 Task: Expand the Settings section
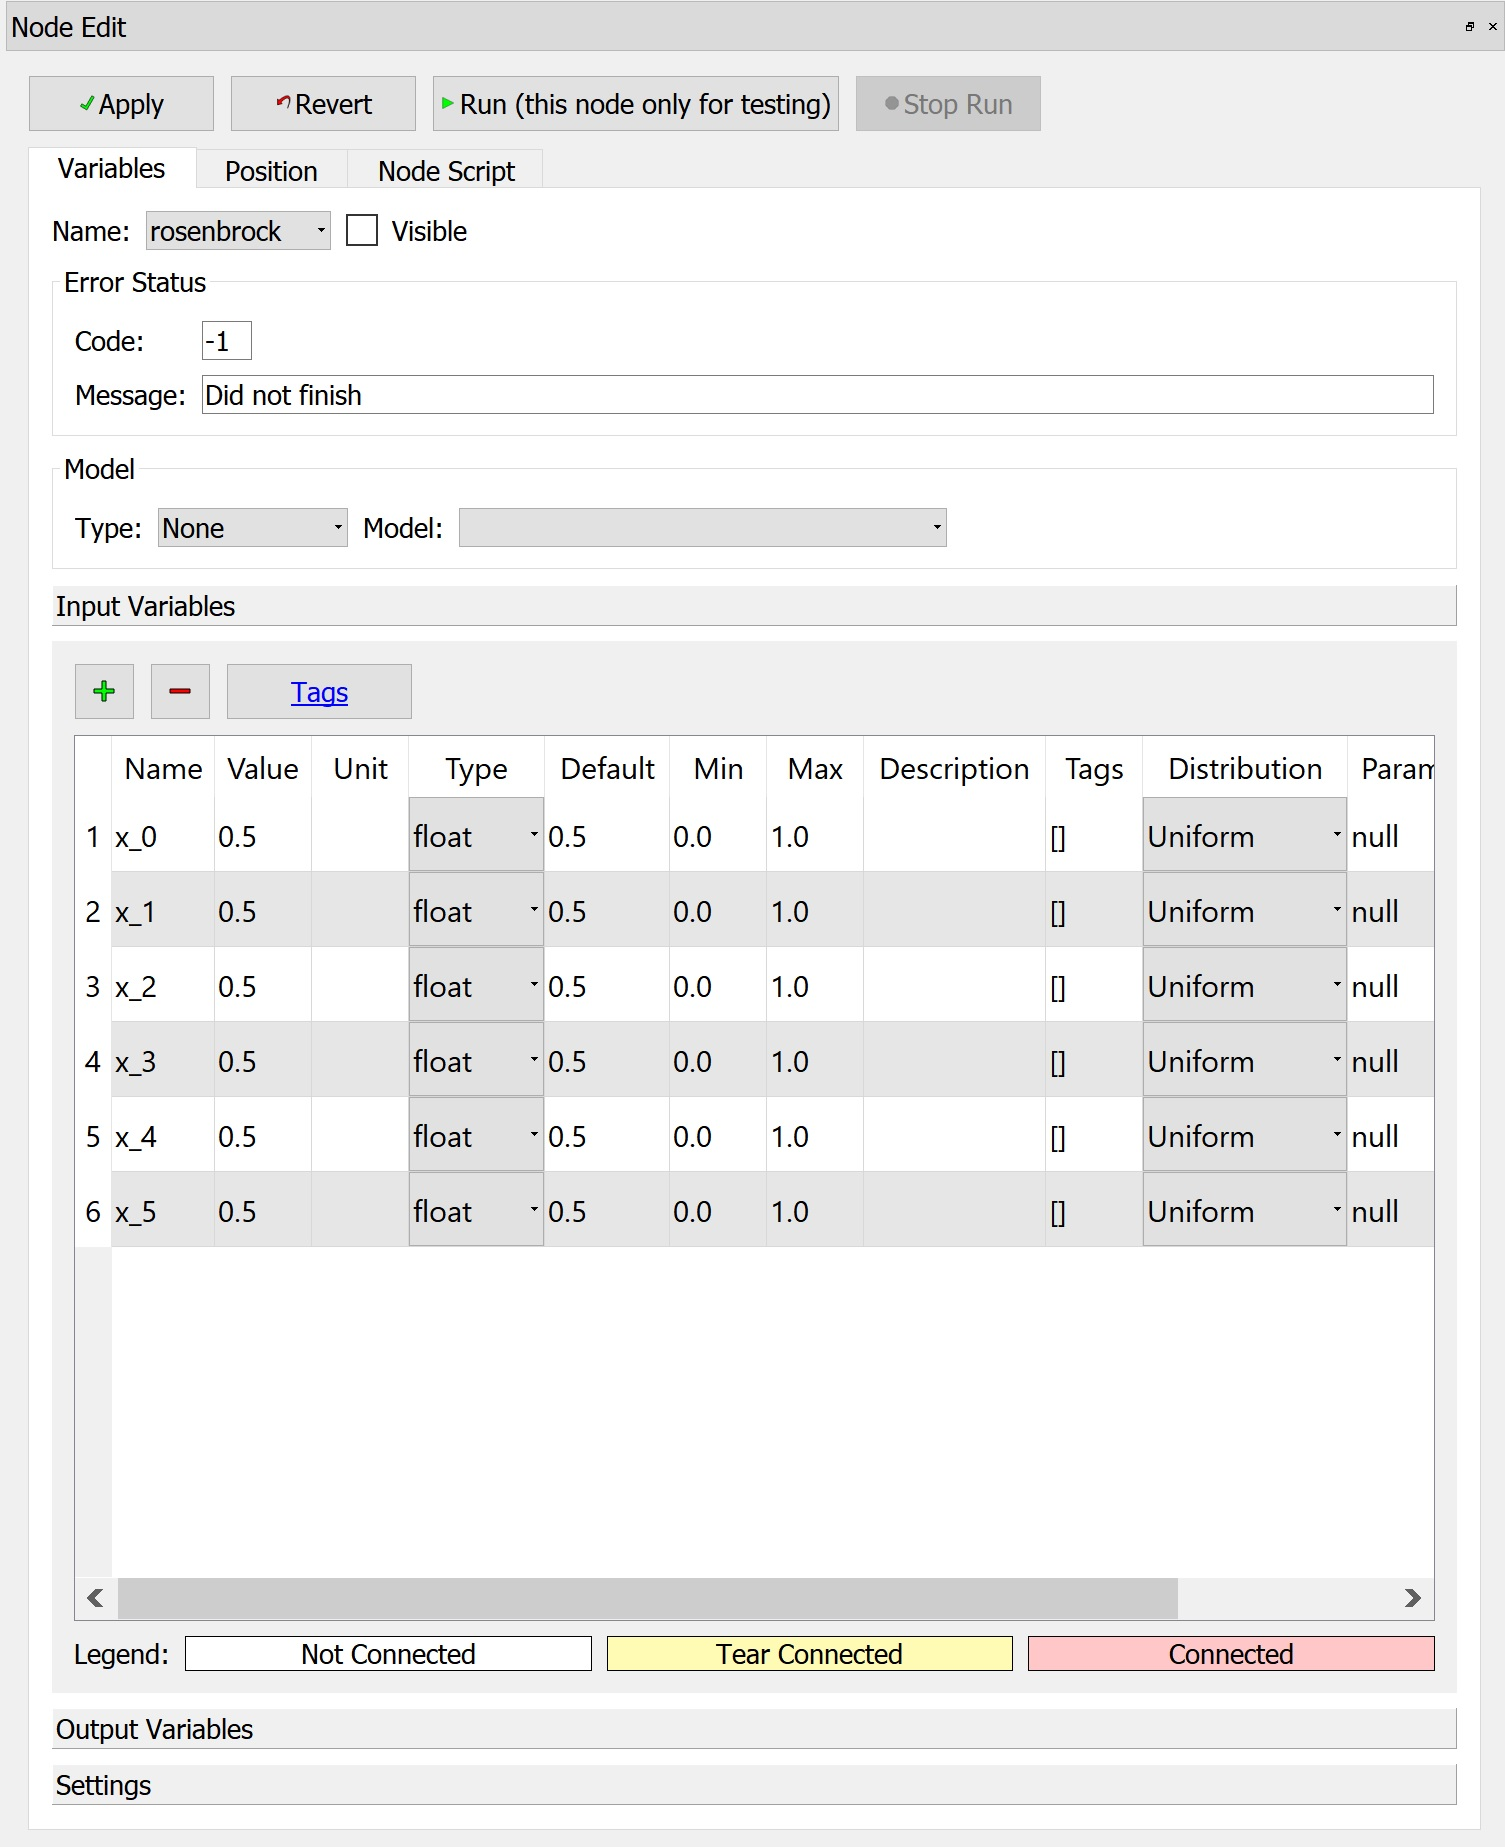click(754, 1785)
